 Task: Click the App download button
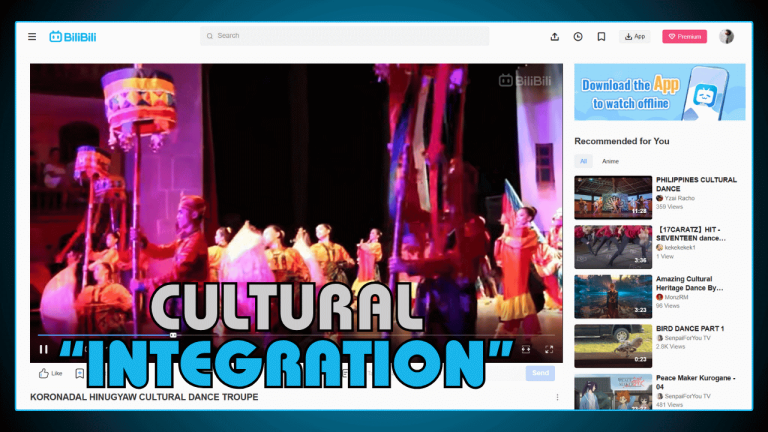634,37
